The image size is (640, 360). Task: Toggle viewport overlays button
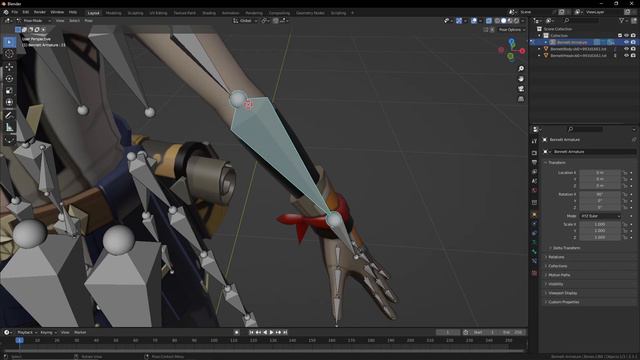click(x=474, y=20)
